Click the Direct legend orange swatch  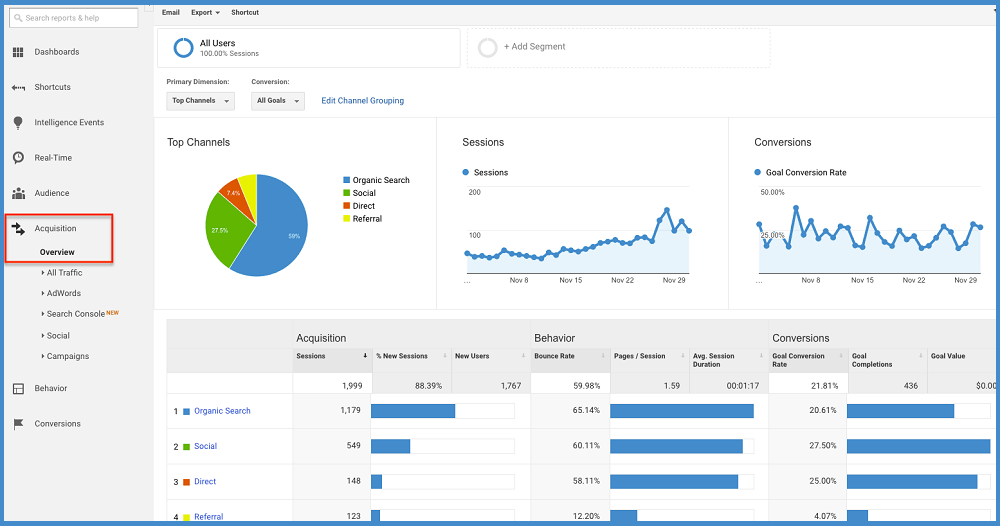[346, 206]
